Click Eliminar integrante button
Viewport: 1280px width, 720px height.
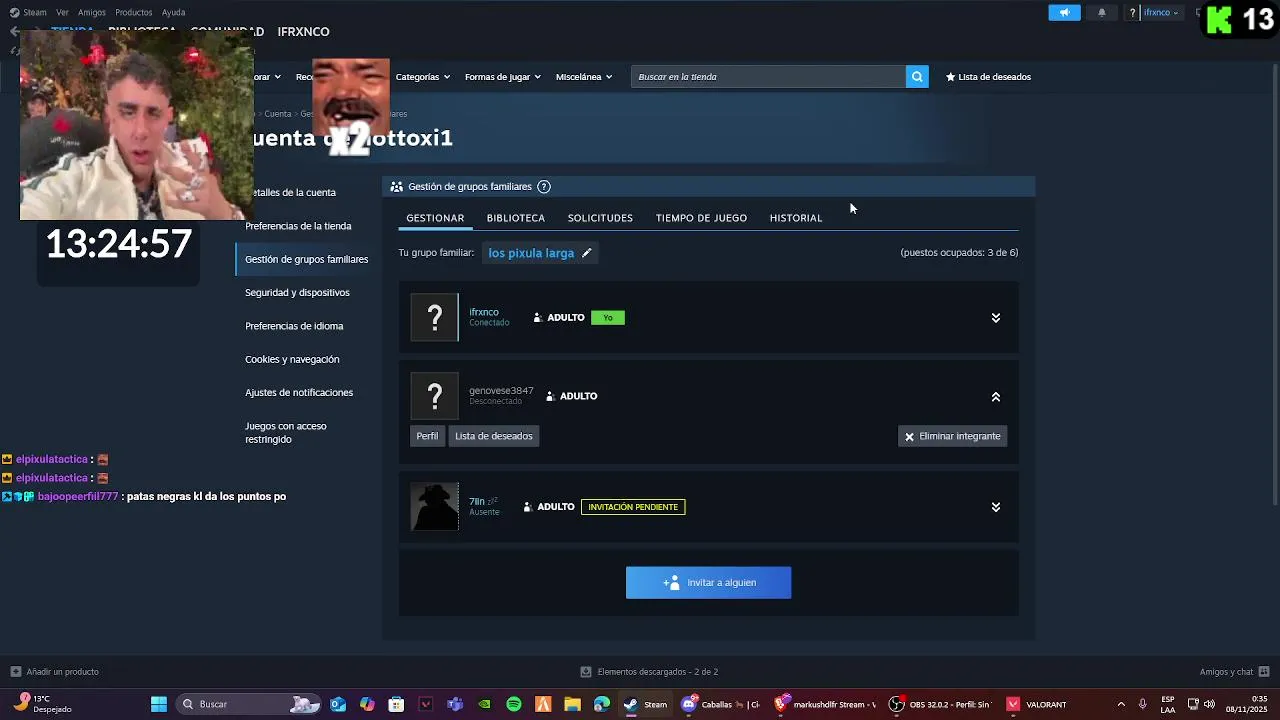[952, 436]
